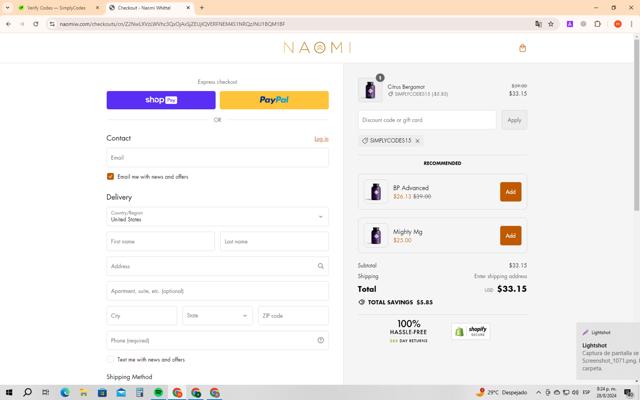The width and height of the screenshot is (640, 400).
Task: Click the Discount code or gift card field
Action: coord(427,120)
